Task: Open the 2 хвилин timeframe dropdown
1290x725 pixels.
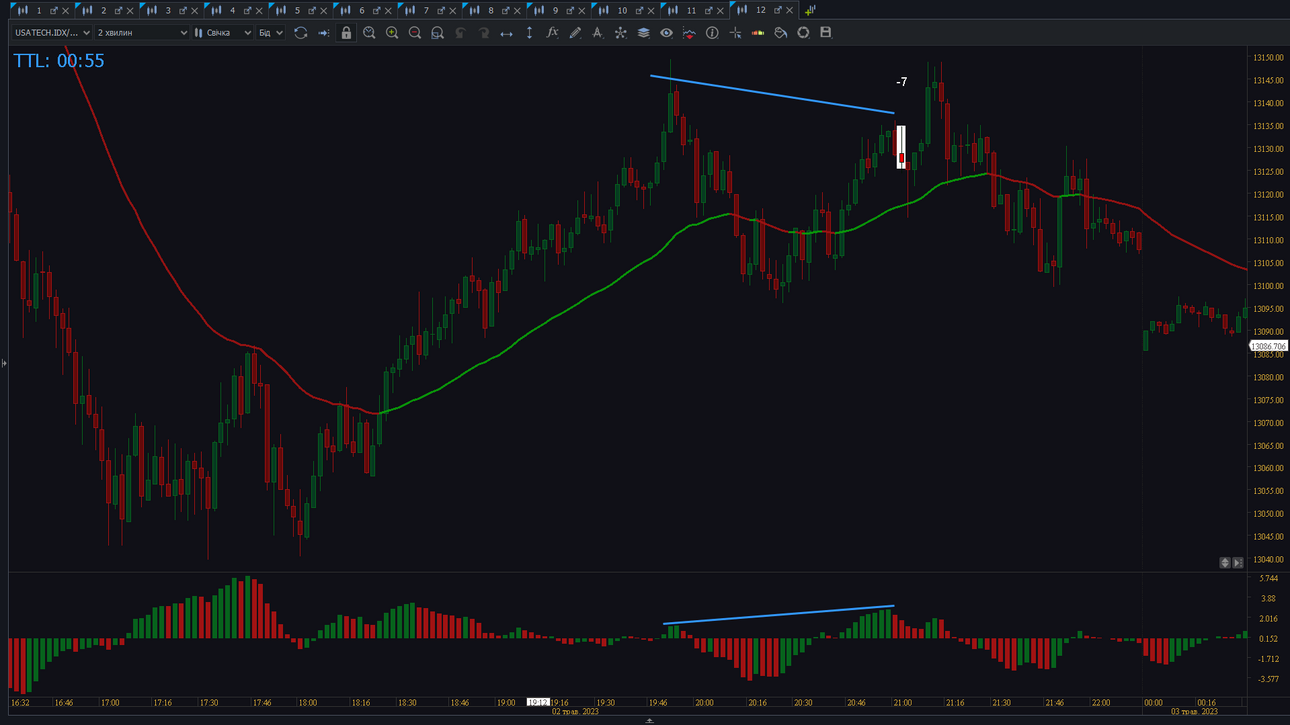Action: [x=141, y=33]
